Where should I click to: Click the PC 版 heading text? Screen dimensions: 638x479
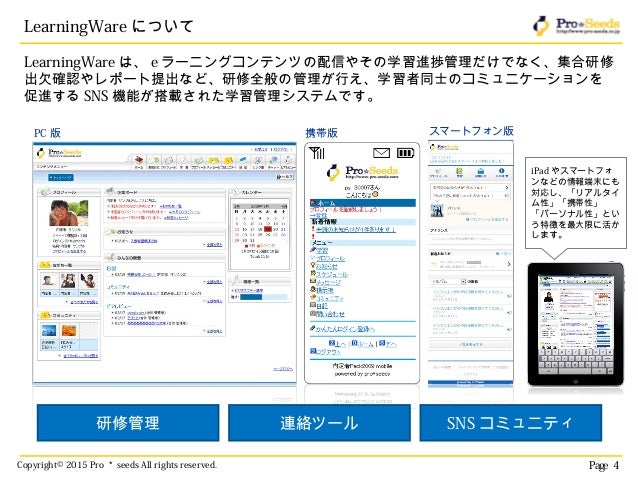[47, 133]
